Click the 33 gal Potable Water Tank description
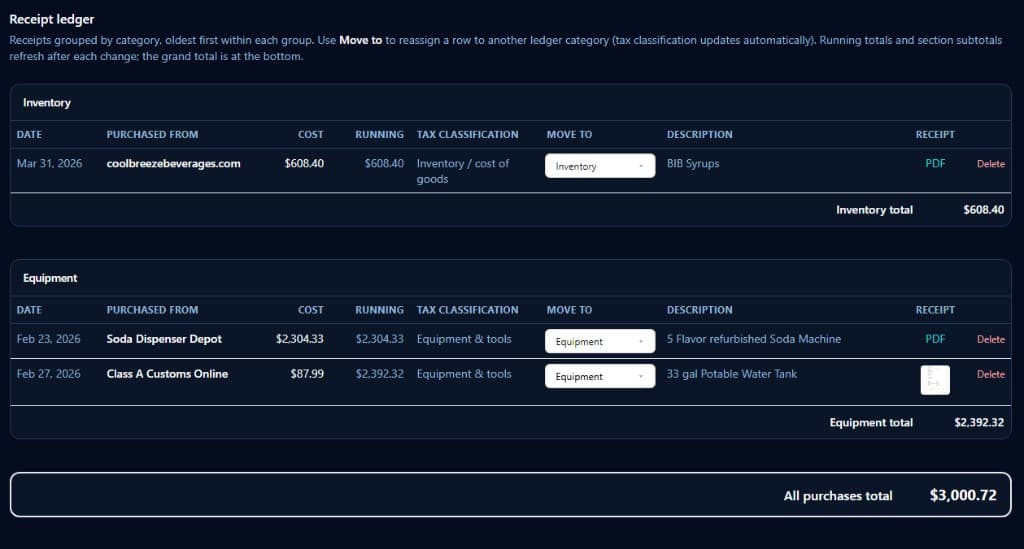The height and width of the screenshot is (549, 1024). click(731, 374)
